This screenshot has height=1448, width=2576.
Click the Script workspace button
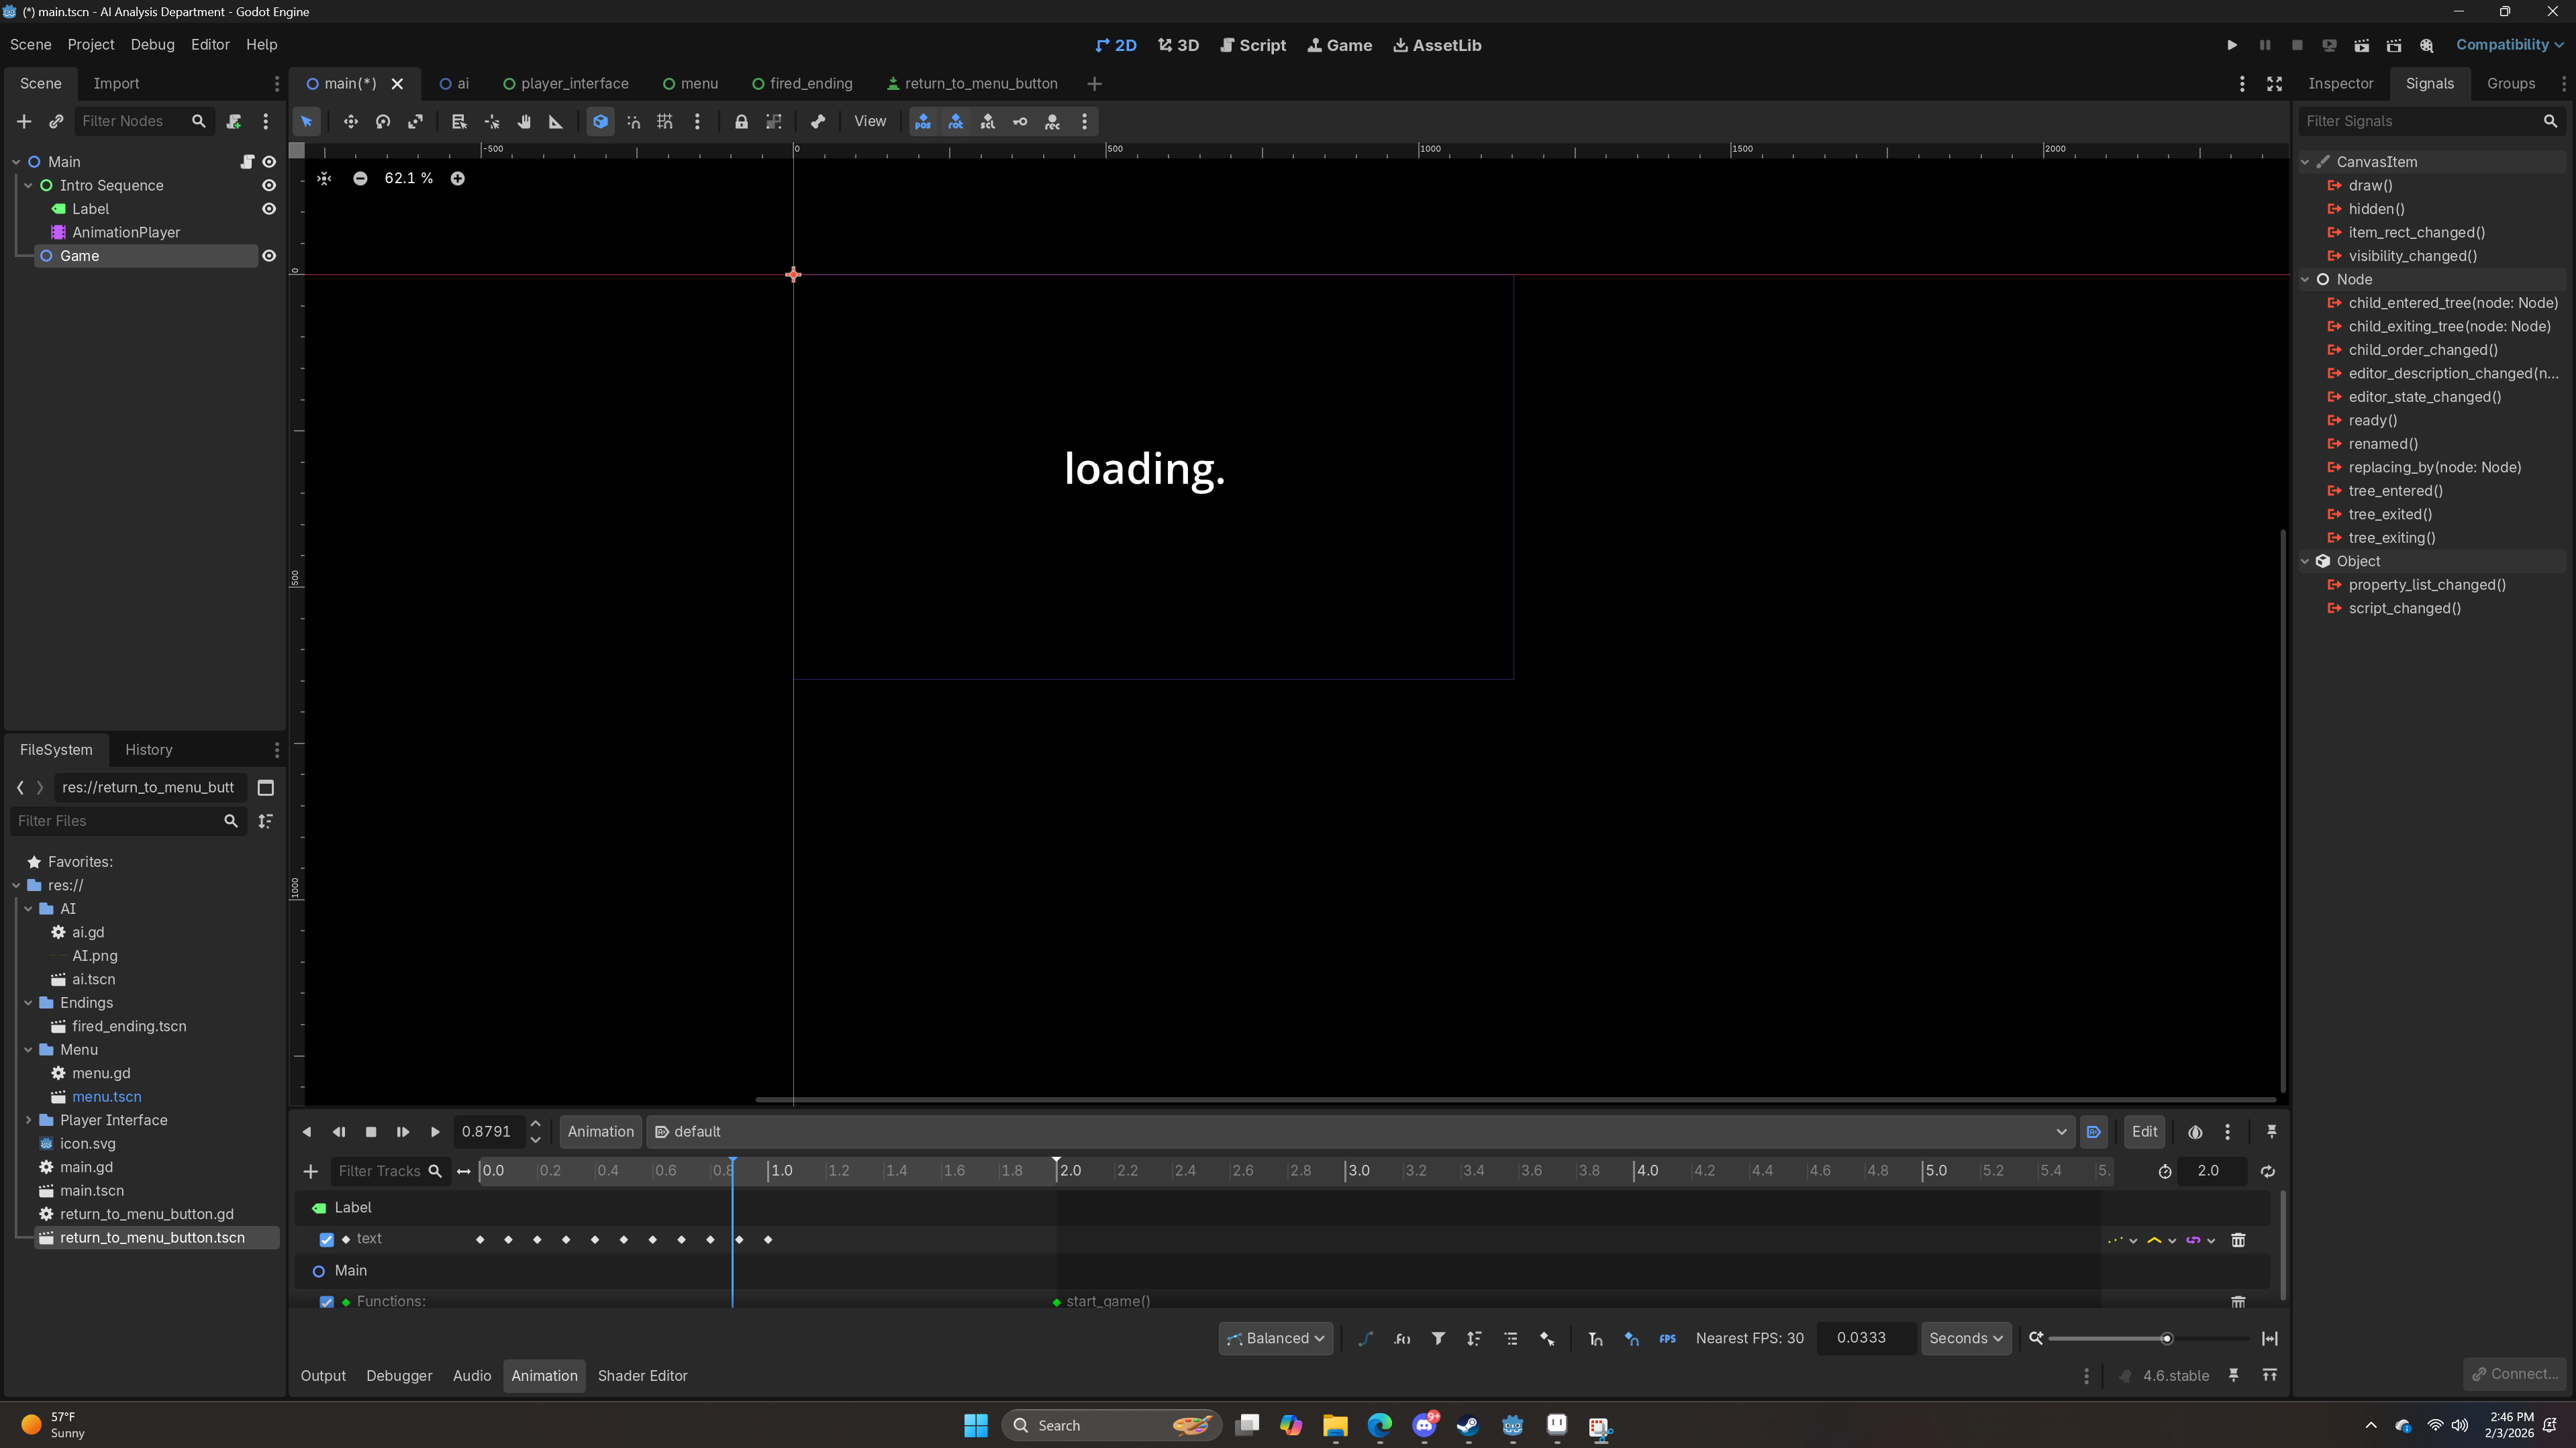1253,45
